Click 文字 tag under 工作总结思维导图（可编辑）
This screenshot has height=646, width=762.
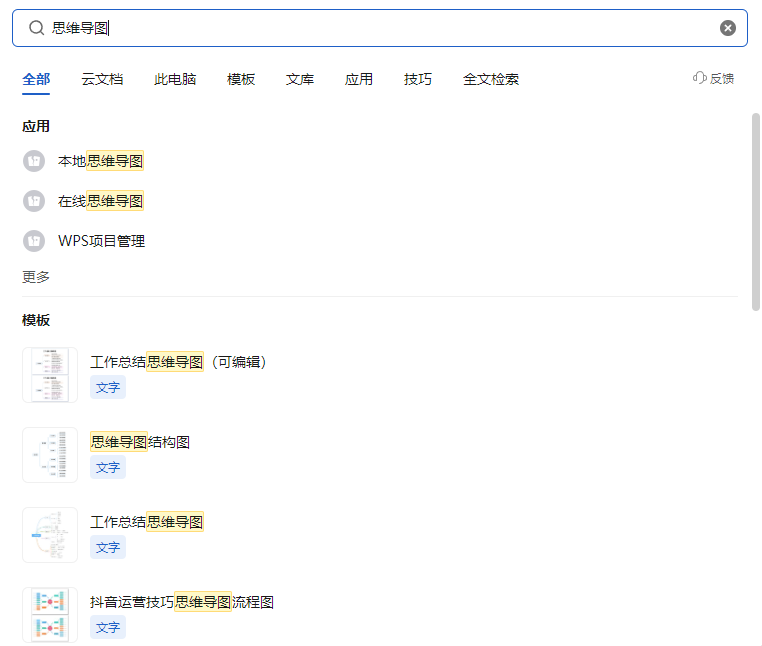pyautogui.click(x=108, y=387)
